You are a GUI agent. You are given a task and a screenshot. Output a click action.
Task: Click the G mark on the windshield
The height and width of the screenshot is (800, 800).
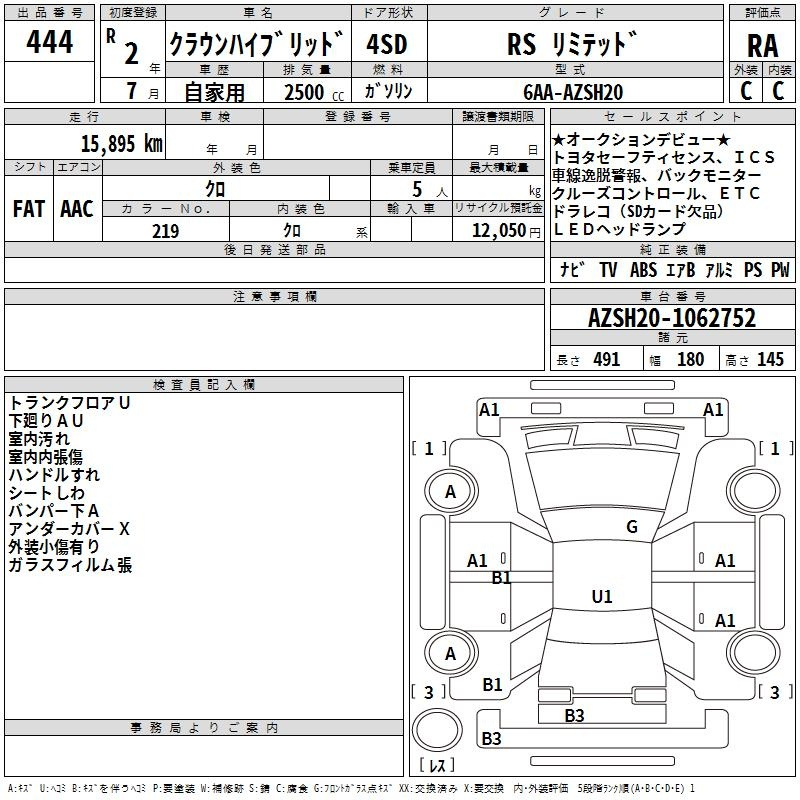pyautogui.click(x=631, y=527)
